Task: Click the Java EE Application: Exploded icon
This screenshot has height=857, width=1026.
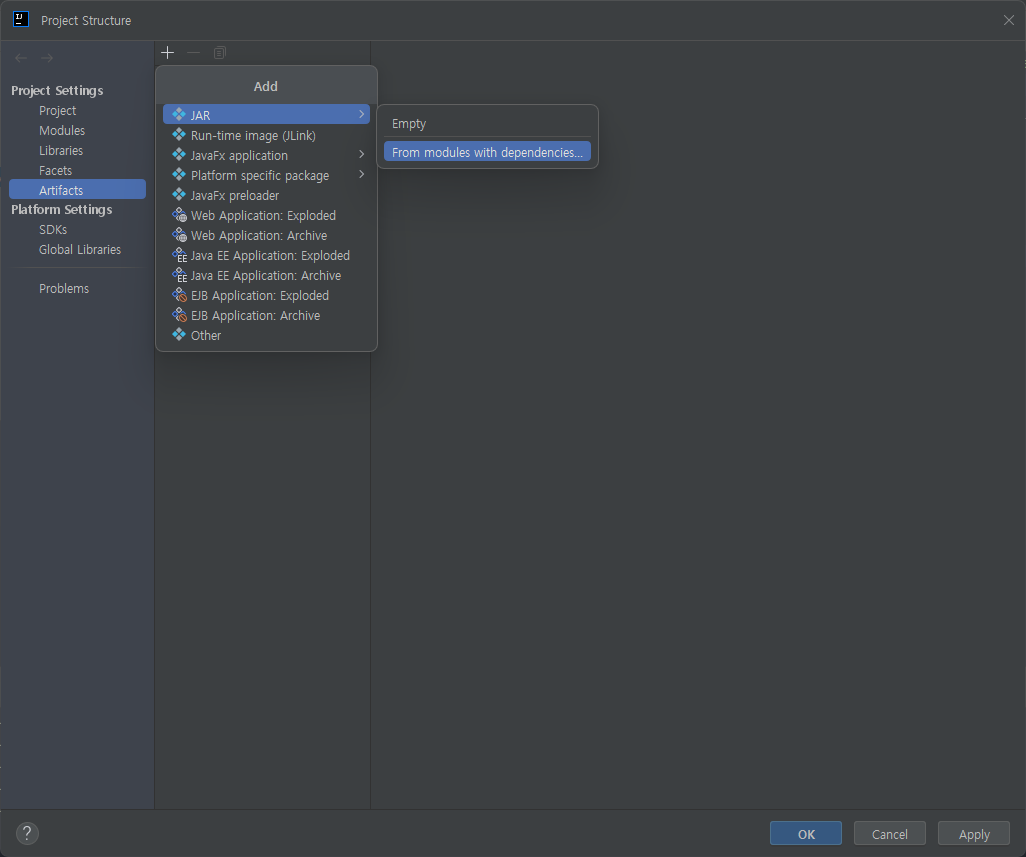Action: 179,255
